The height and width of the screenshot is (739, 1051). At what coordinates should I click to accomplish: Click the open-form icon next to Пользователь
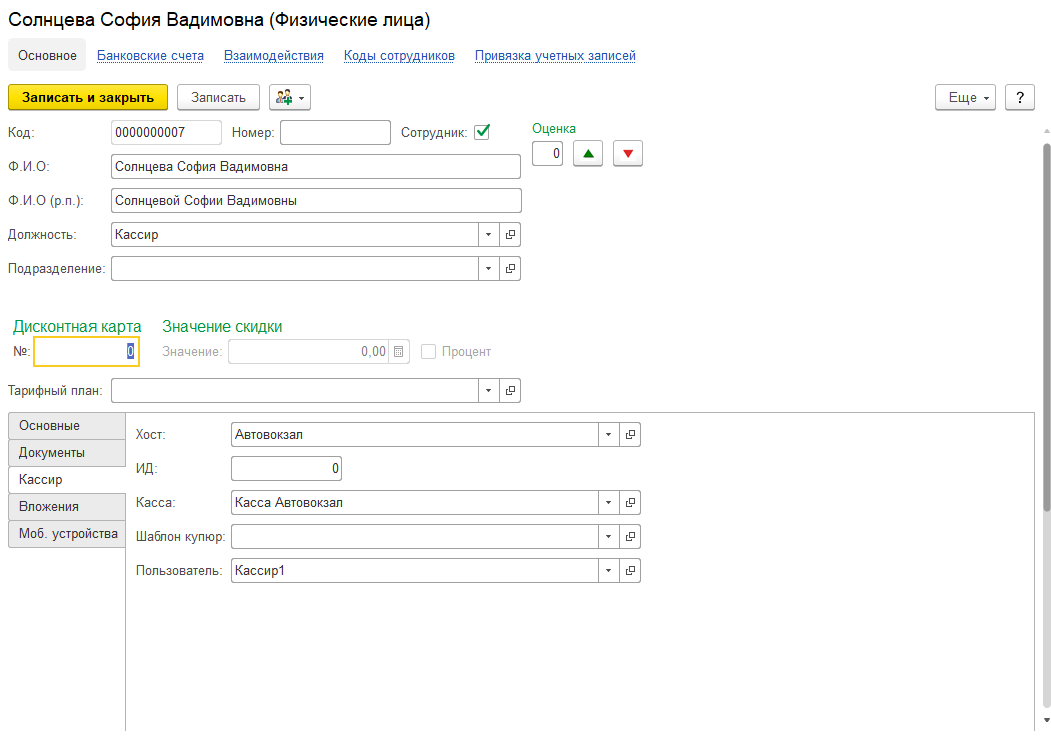pyautogui.click(x=630, y=571)
